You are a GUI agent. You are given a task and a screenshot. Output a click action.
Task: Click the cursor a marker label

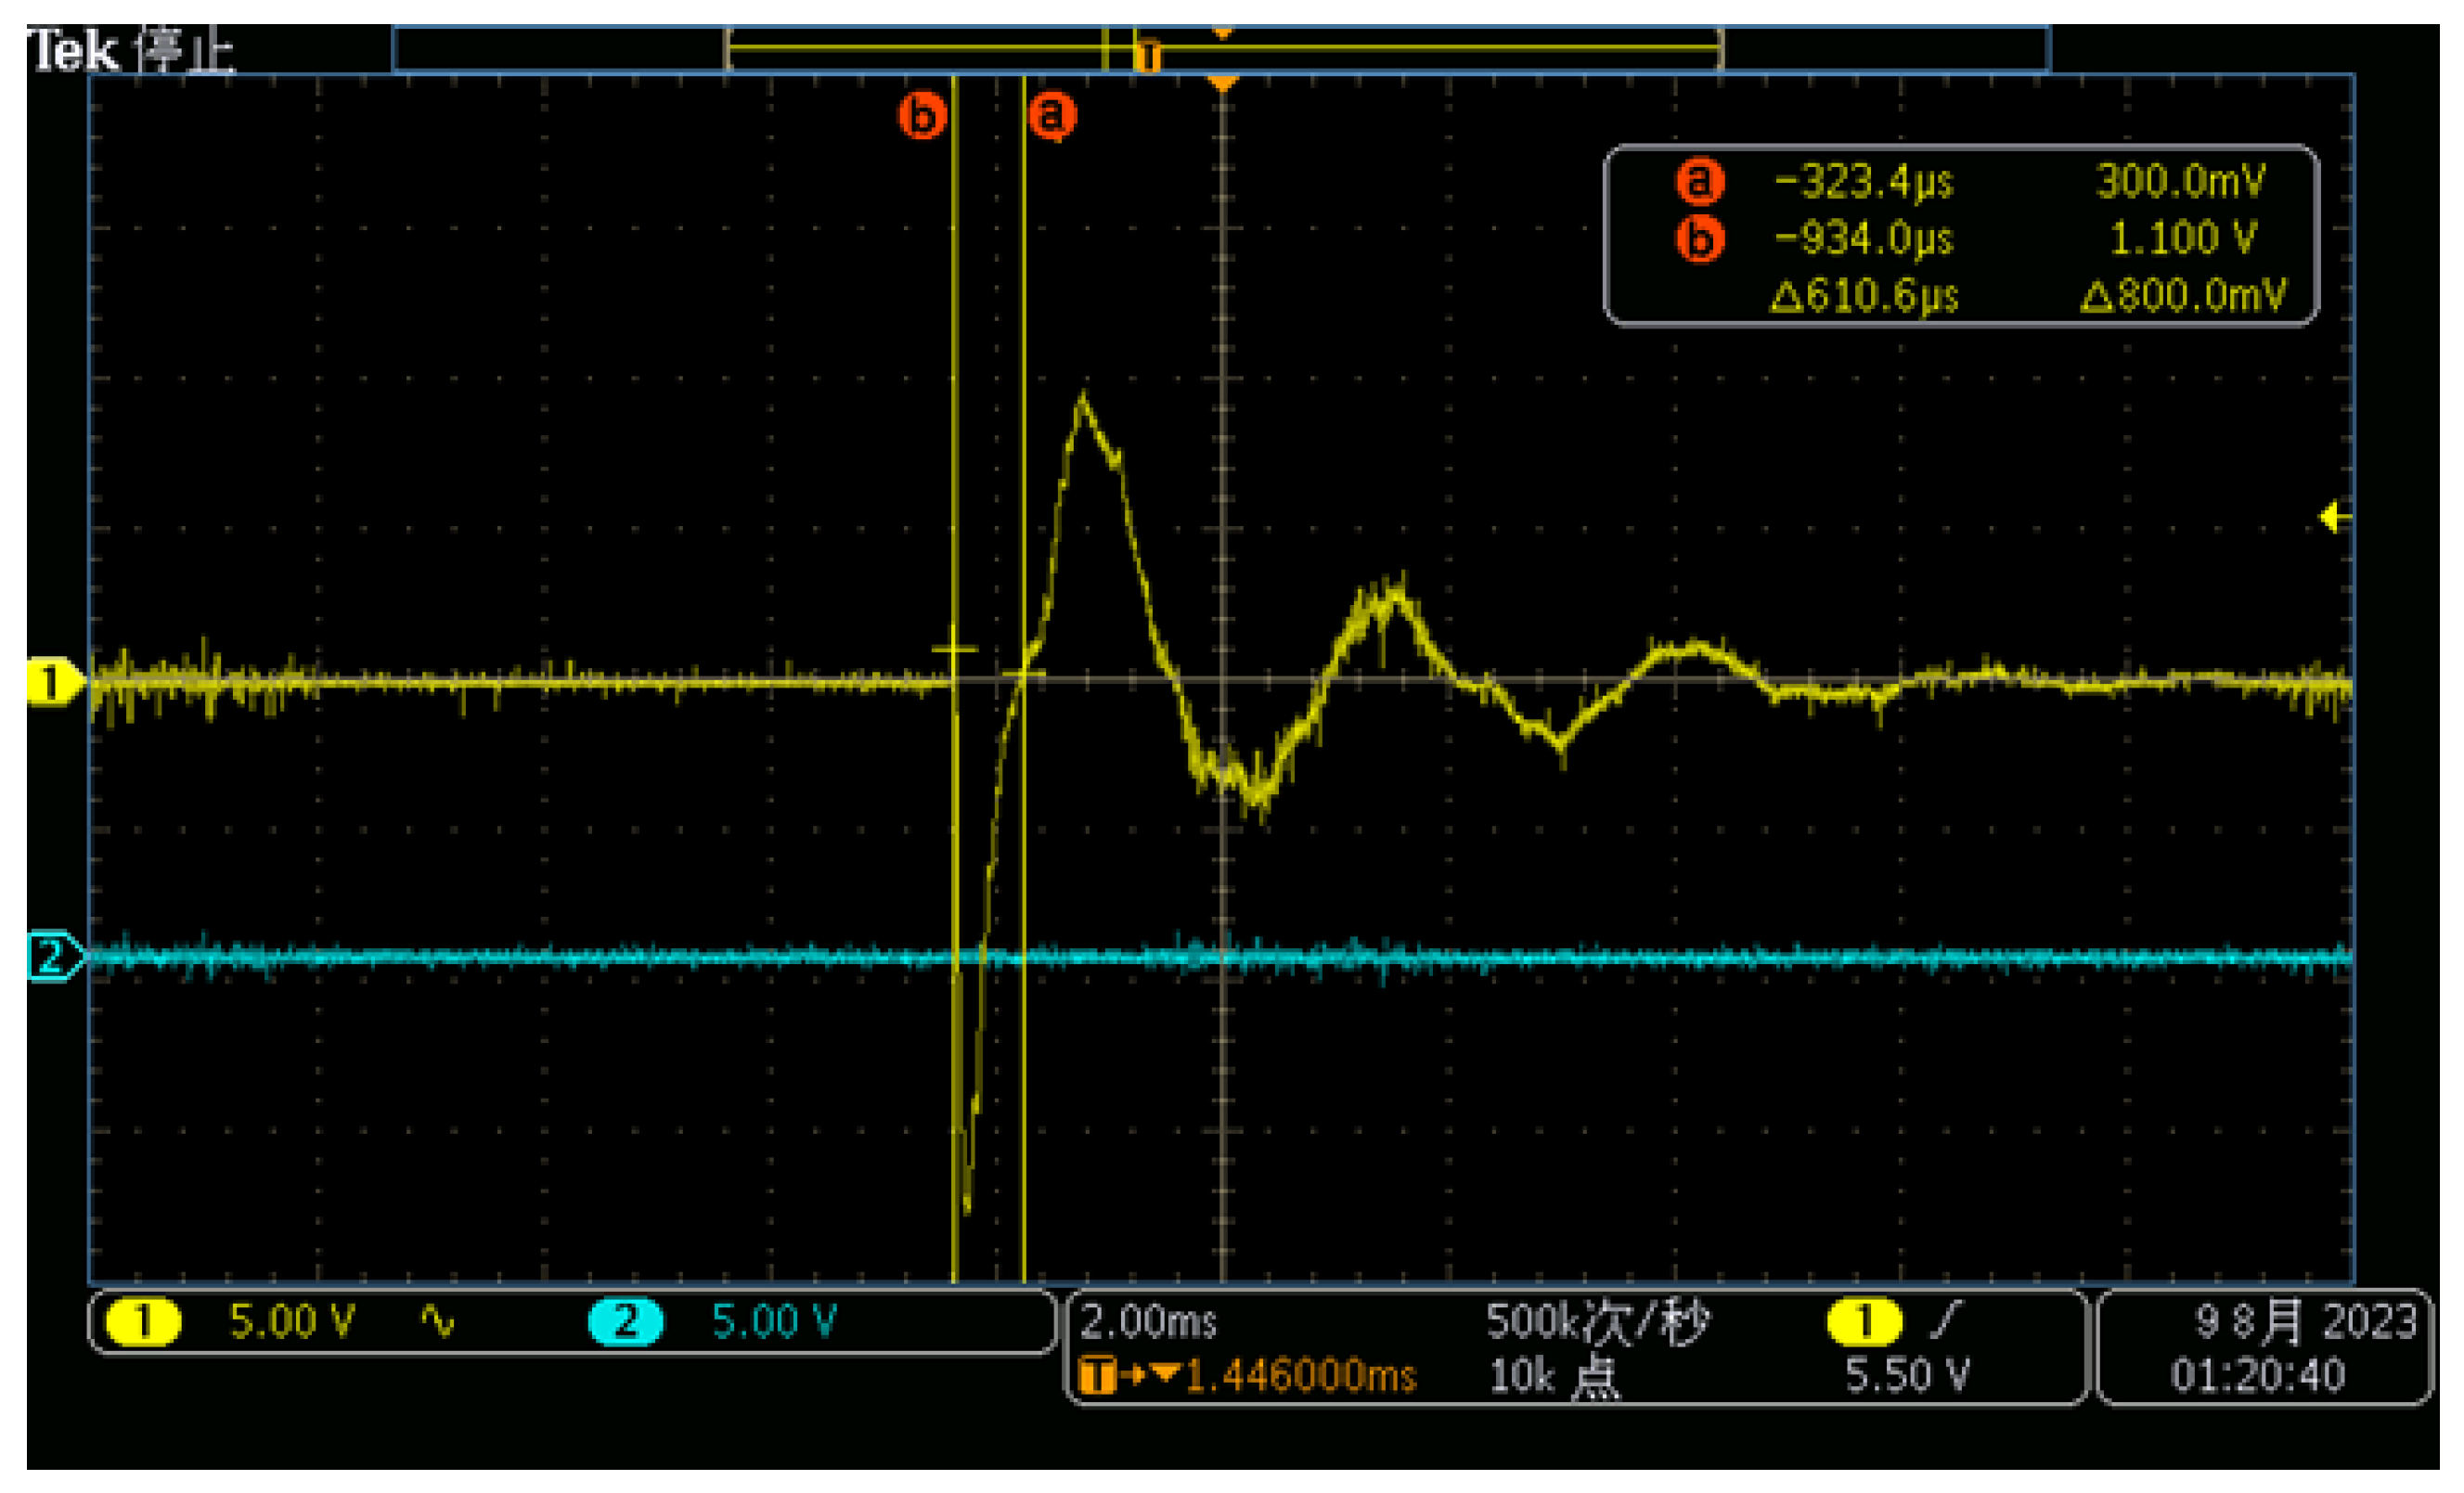[1052, 115]
